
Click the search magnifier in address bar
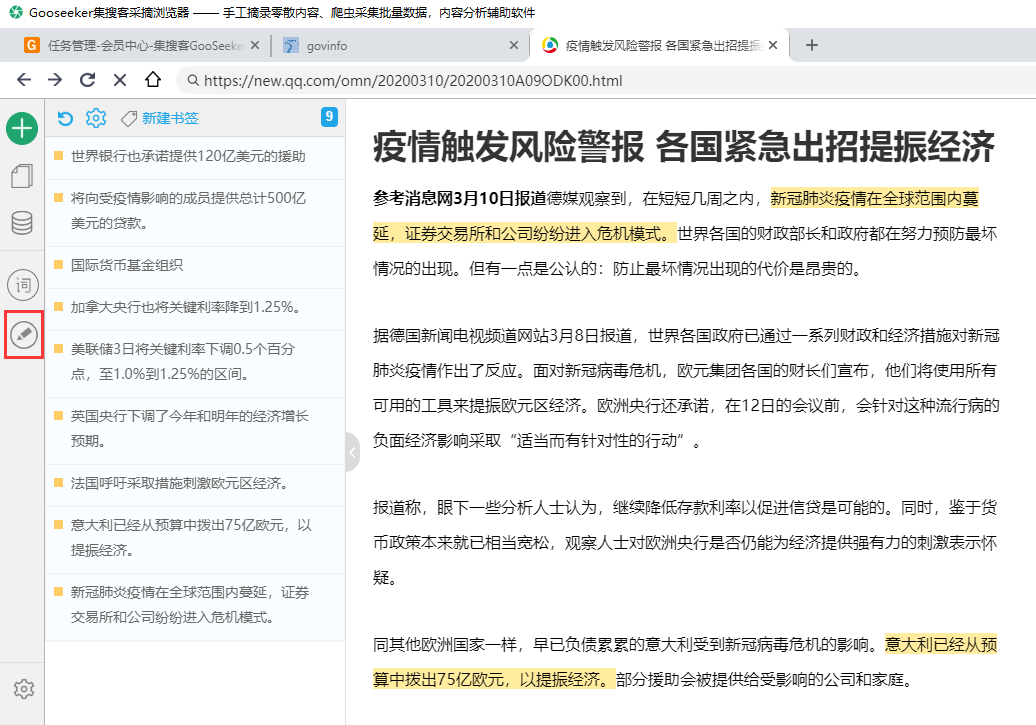point(193,81)
